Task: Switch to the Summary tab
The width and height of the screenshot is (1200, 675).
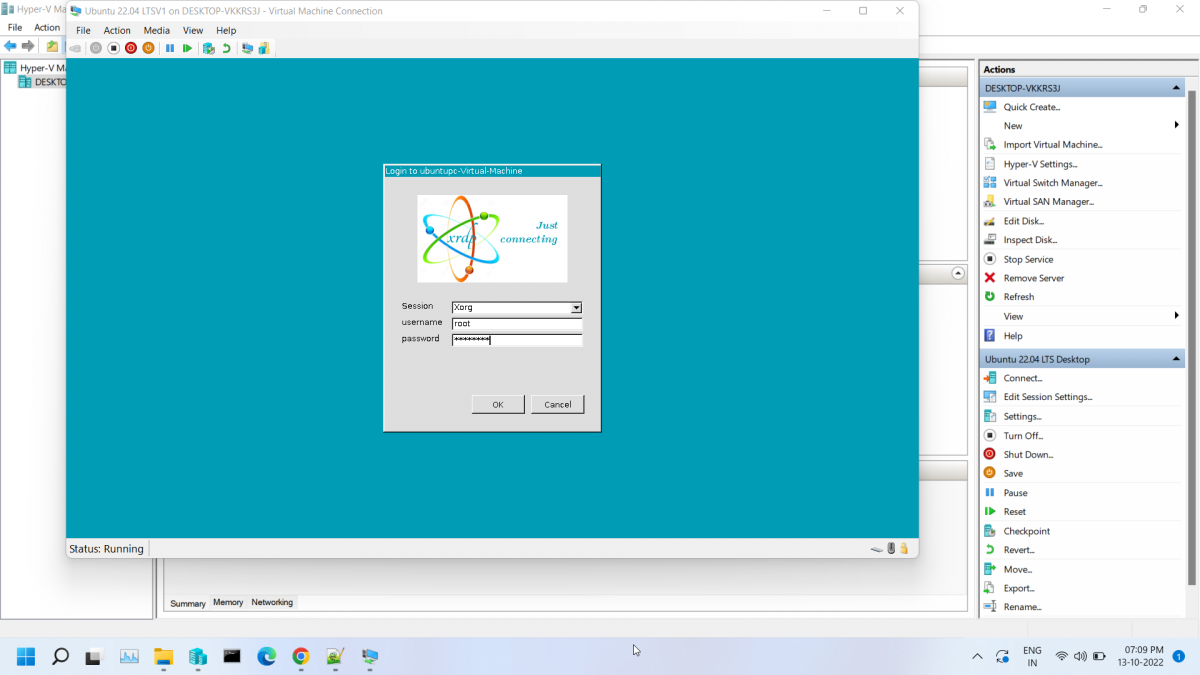Action: point(188,603)
